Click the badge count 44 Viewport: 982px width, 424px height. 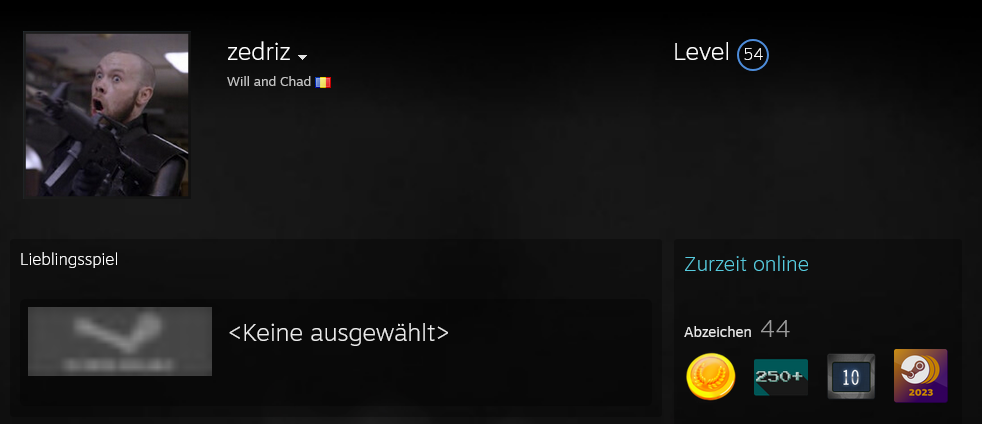coord(775,329)
